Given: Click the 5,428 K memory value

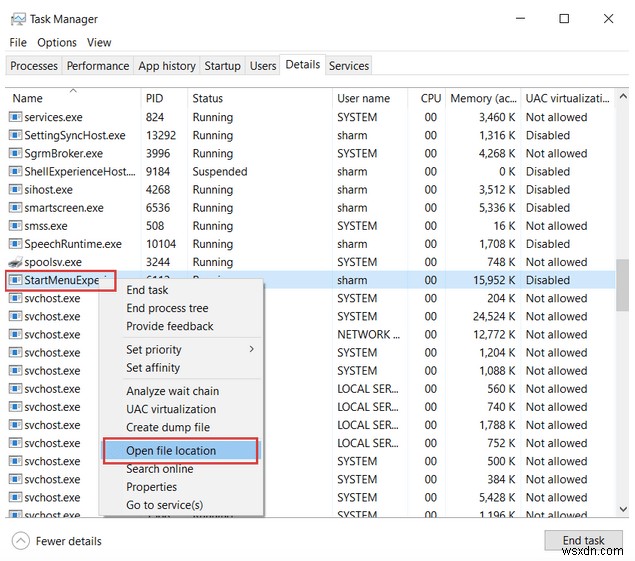Looking at the screenshot, I should tap(497, 497).
